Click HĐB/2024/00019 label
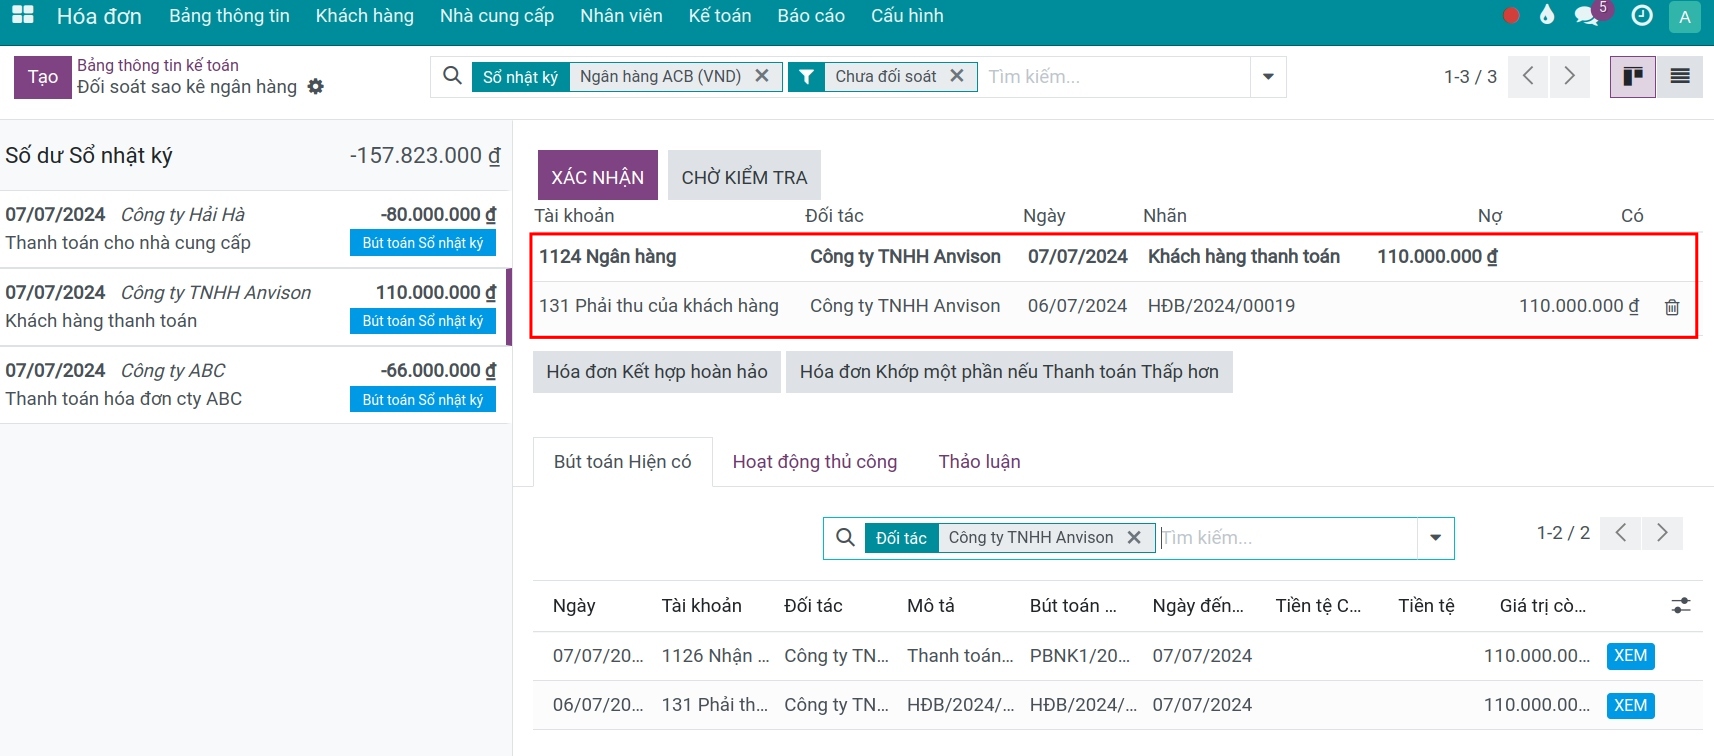The height and width of the screenshot is (756, 1714). coord(1221,306)
